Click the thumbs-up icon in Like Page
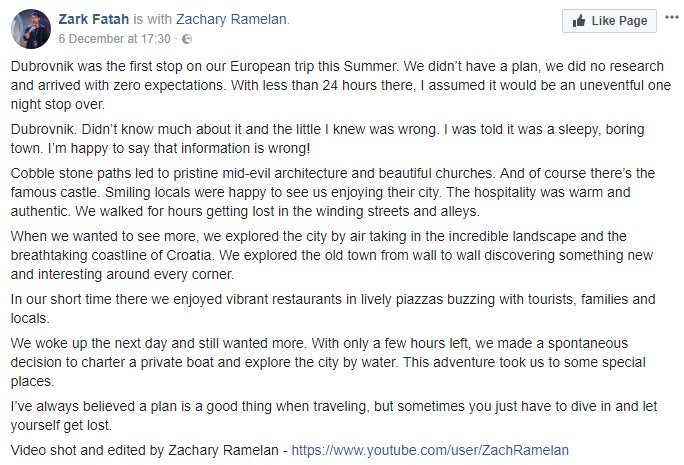 (580, 20)
